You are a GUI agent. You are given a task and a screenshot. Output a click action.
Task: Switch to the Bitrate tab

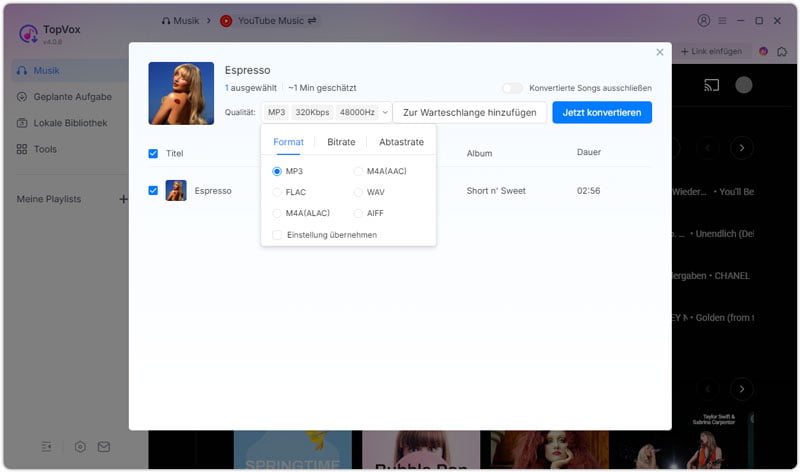341,142
